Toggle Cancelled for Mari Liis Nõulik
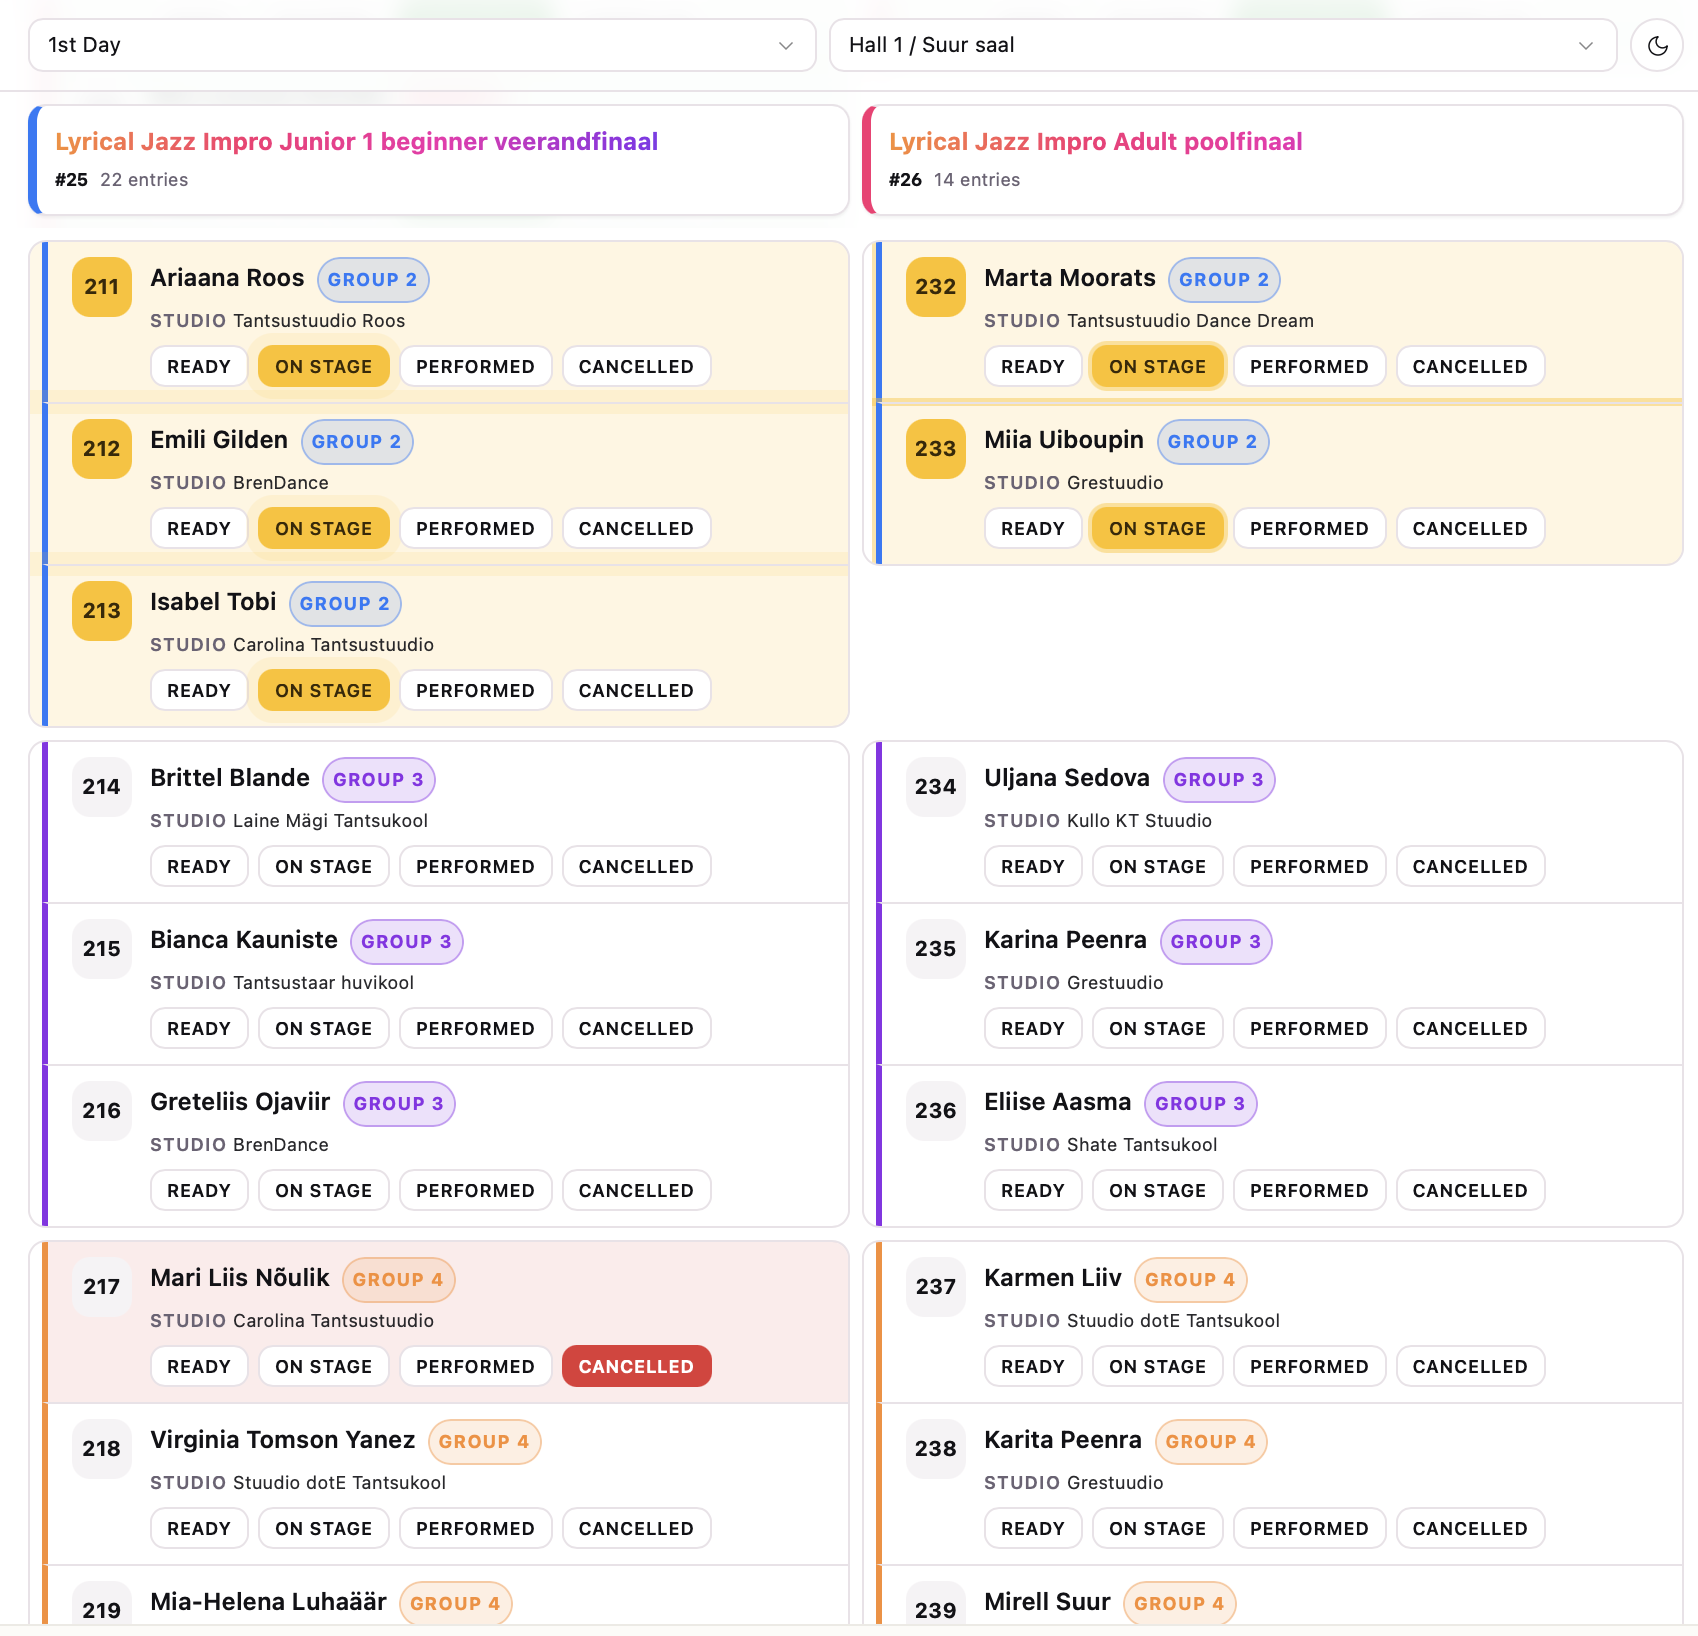Image resolution: width=1698 pixels, height=1636 pixels. [636, 1367]
